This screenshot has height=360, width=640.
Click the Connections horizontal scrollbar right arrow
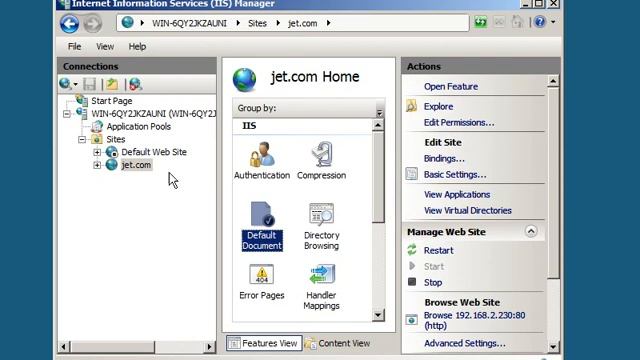point(209,347)
